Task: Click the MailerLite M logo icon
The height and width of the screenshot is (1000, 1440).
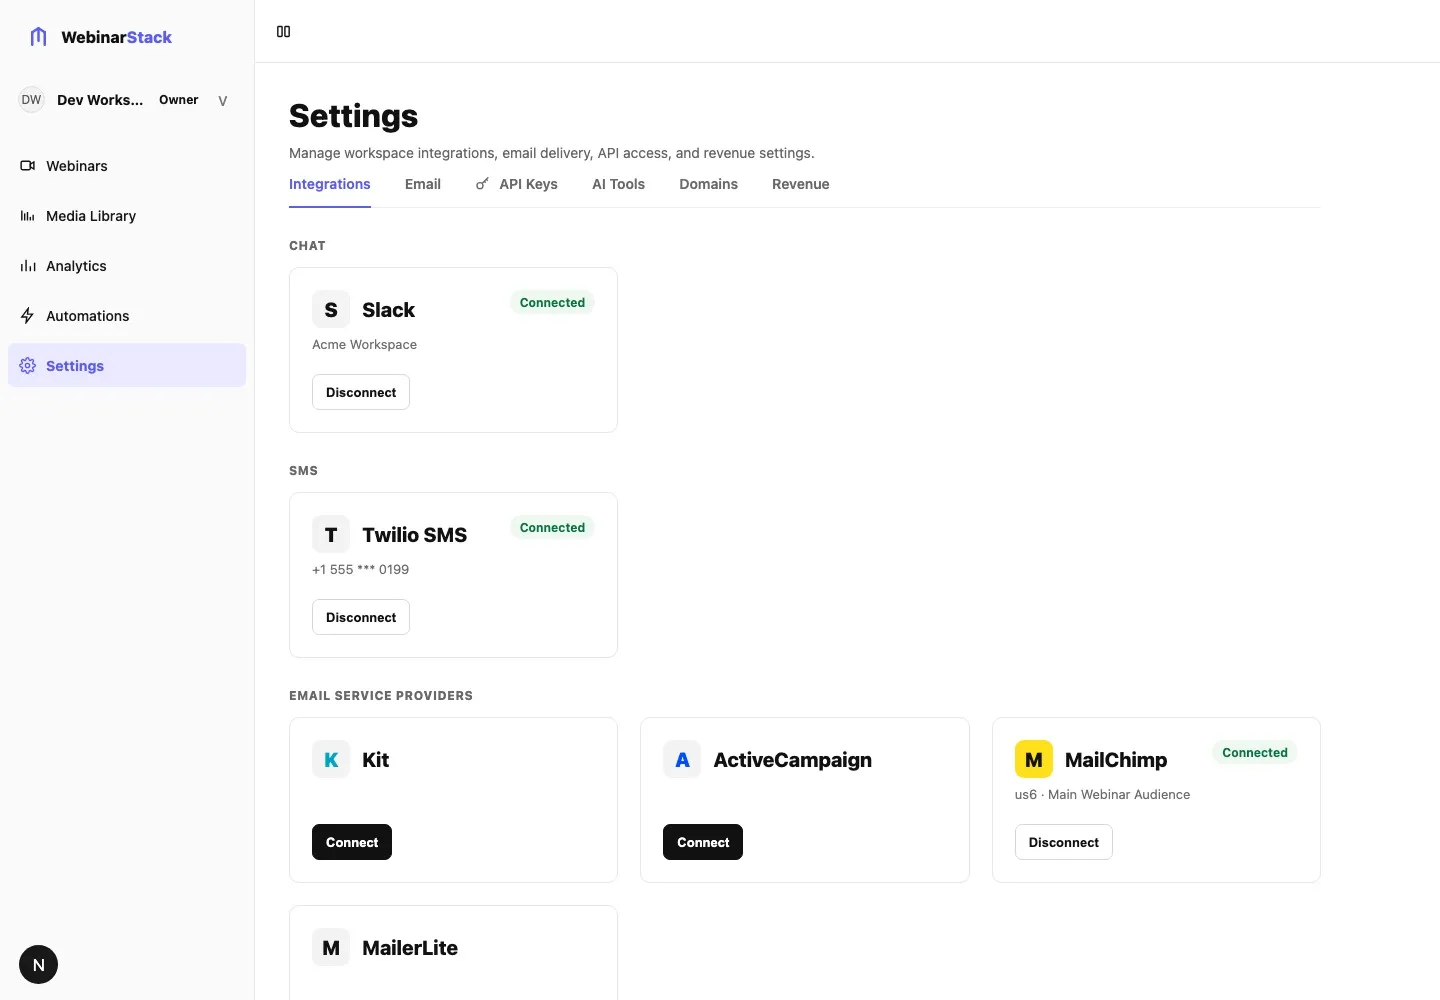Action: 331,948
